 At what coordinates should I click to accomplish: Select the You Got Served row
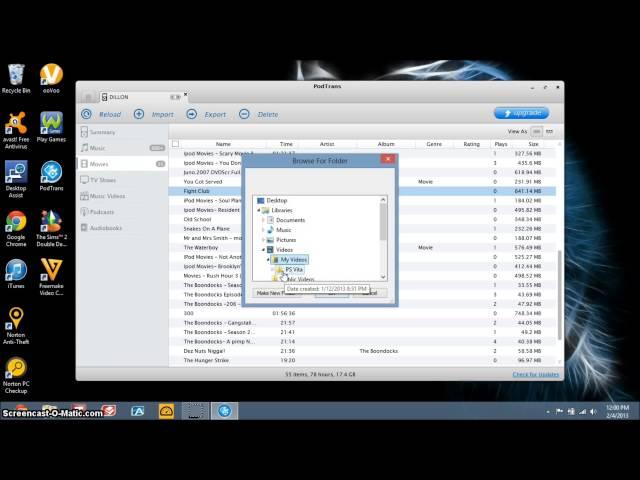point(362,182)
